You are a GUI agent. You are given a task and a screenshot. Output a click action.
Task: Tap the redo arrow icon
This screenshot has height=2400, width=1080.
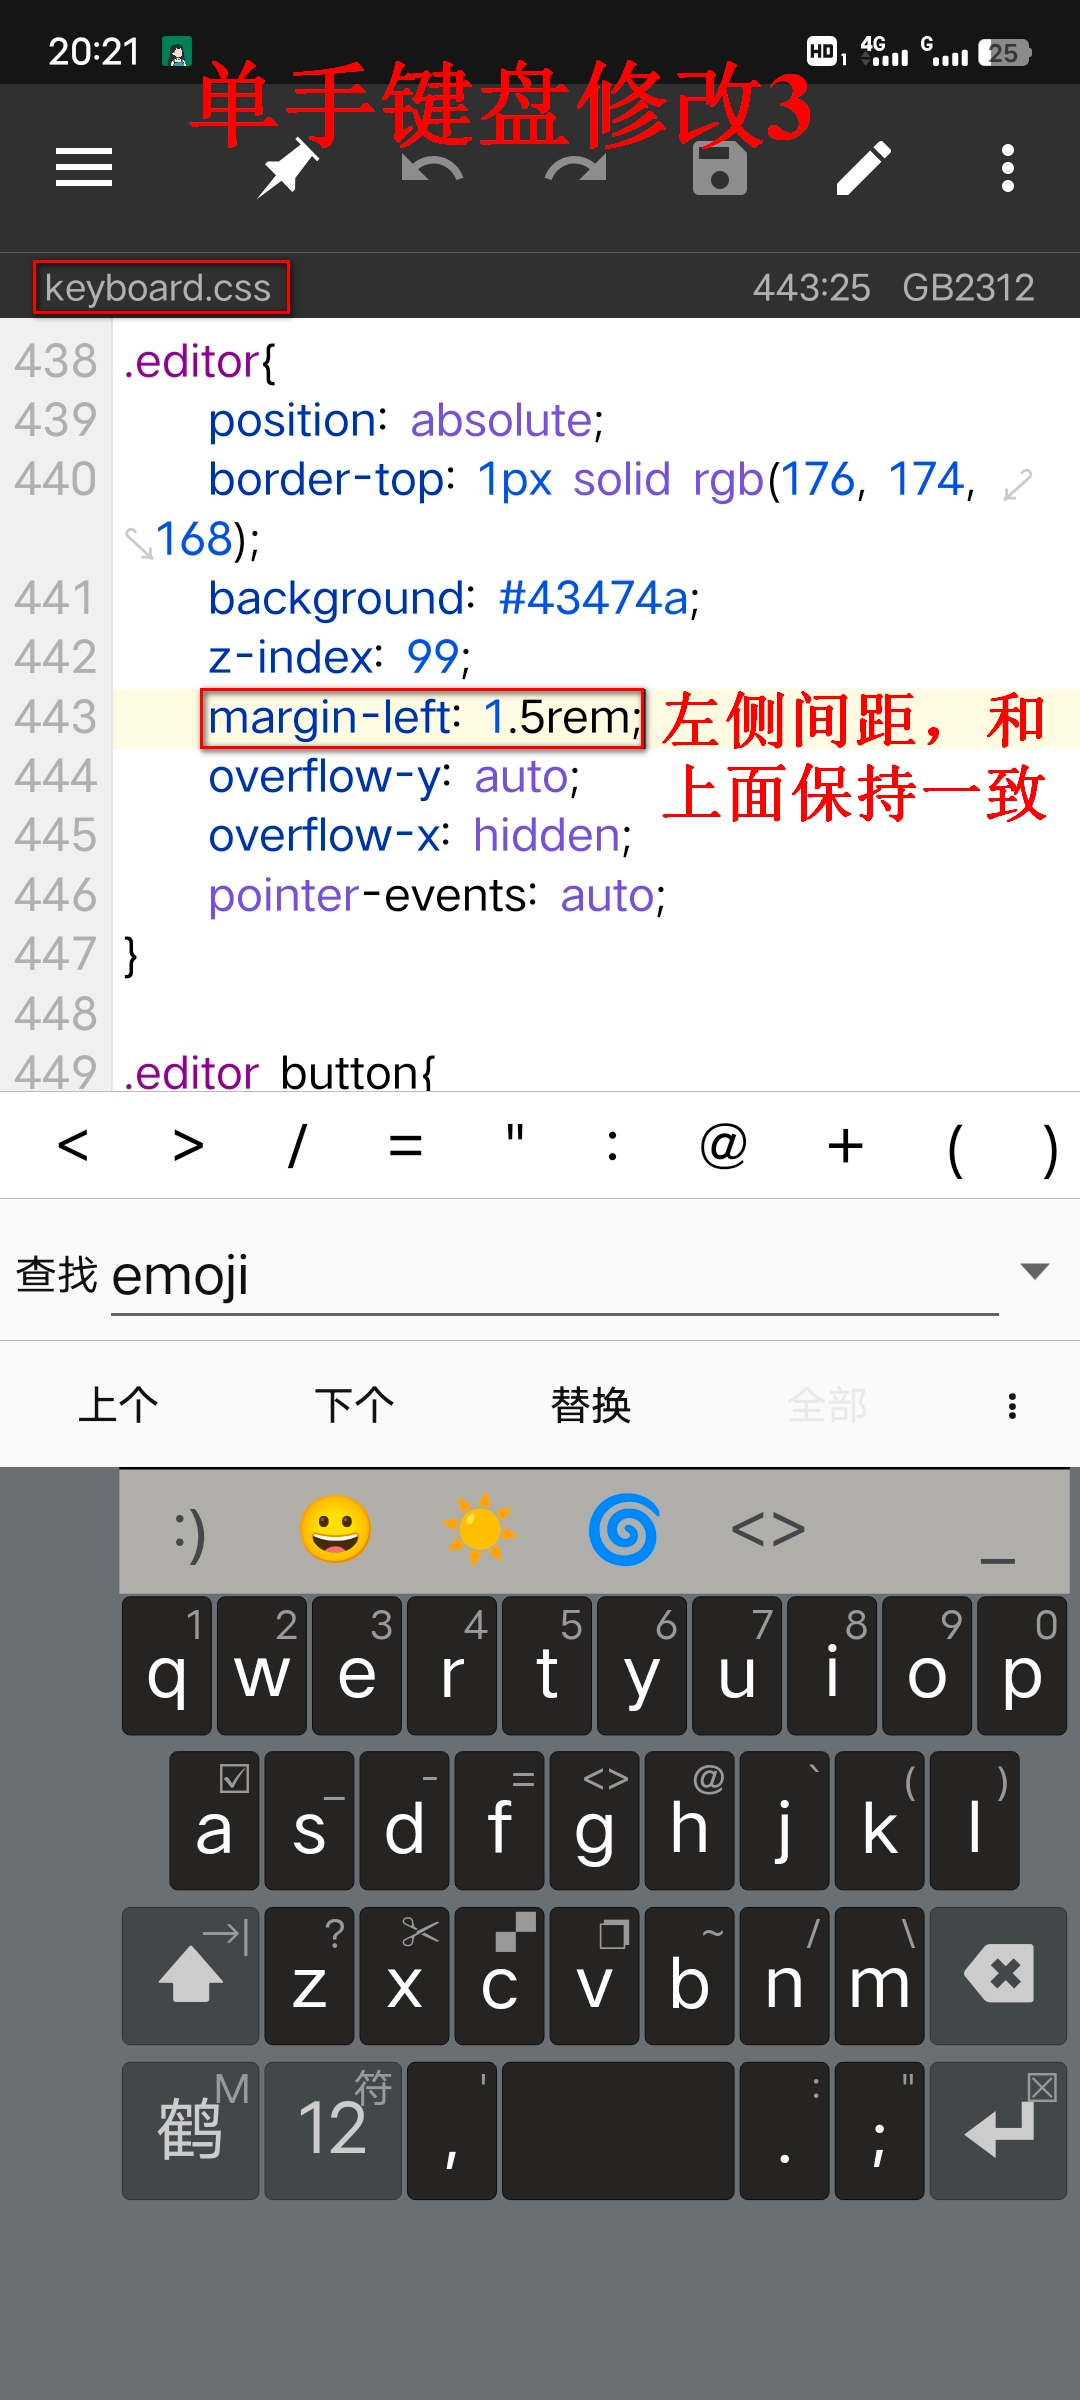(x=576, y=168)
